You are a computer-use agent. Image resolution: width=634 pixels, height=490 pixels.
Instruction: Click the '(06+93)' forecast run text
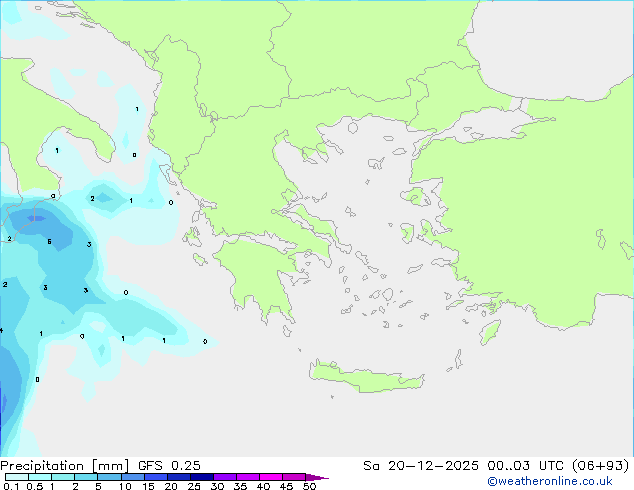601,466
